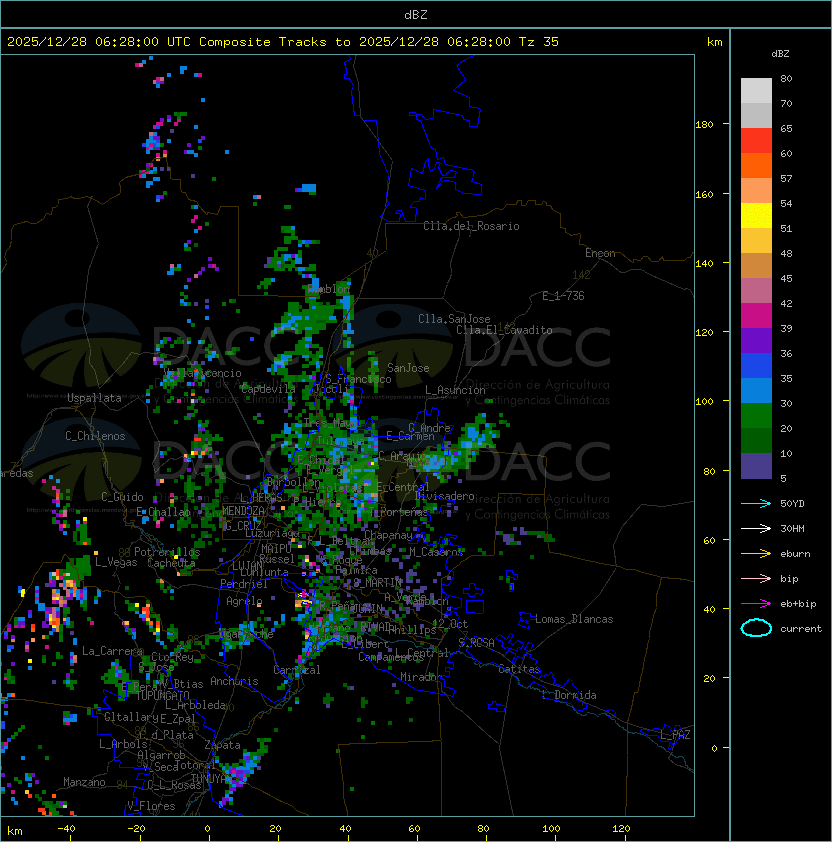Click the 'Clla.del_Rosario' map label
Image resolution: width=832 pixels, height=842 pixels.
pyautogui.click(x=471, y=226)
